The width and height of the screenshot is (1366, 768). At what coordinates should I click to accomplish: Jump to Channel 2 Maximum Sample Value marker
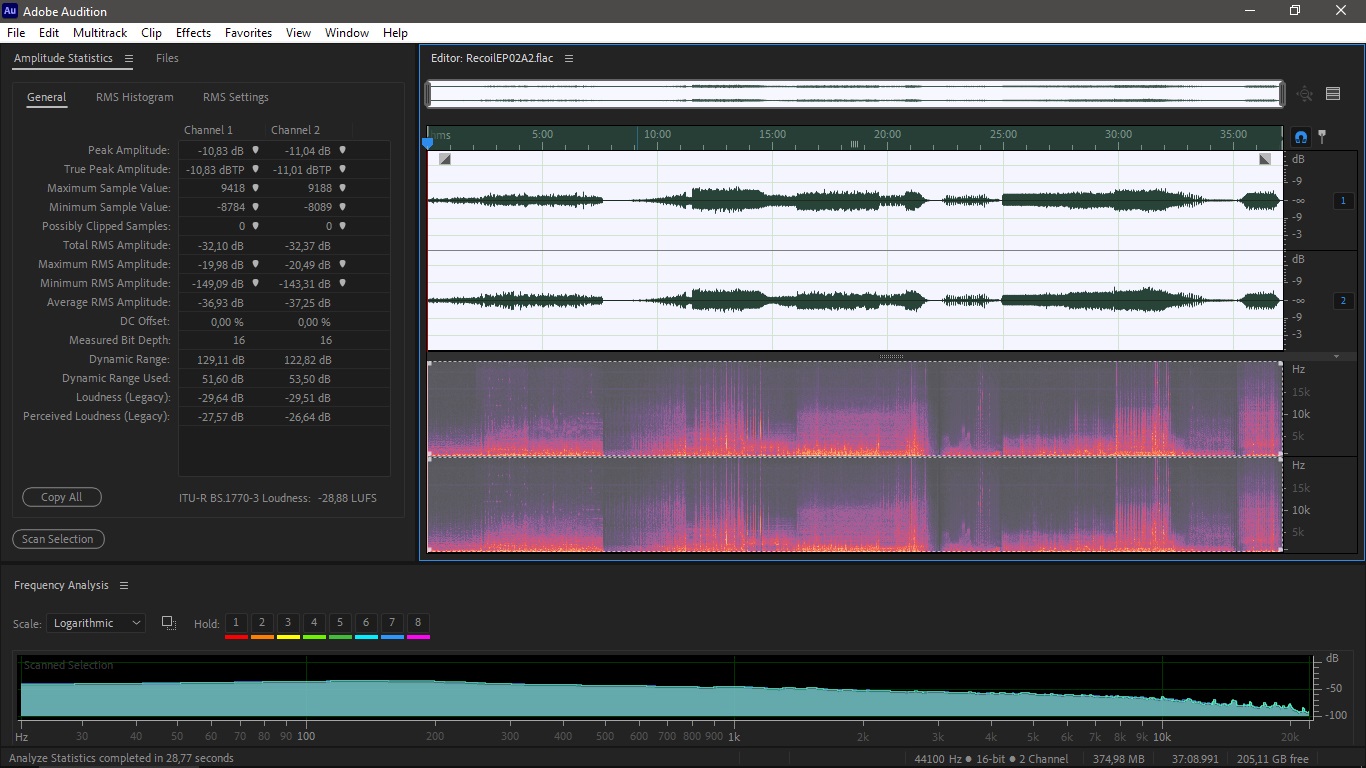point(342,188)
